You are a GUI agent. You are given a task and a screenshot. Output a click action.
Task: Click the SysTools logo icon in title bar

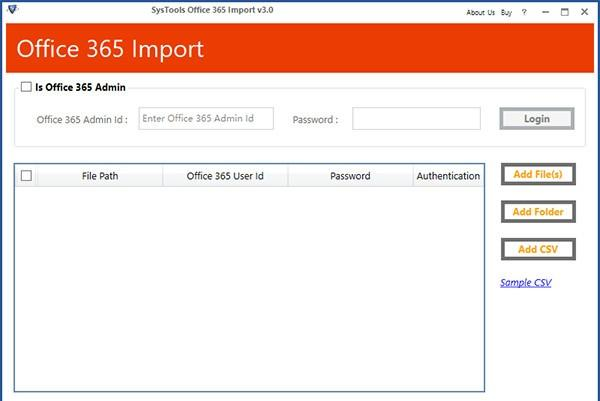[x=13, y=9]
